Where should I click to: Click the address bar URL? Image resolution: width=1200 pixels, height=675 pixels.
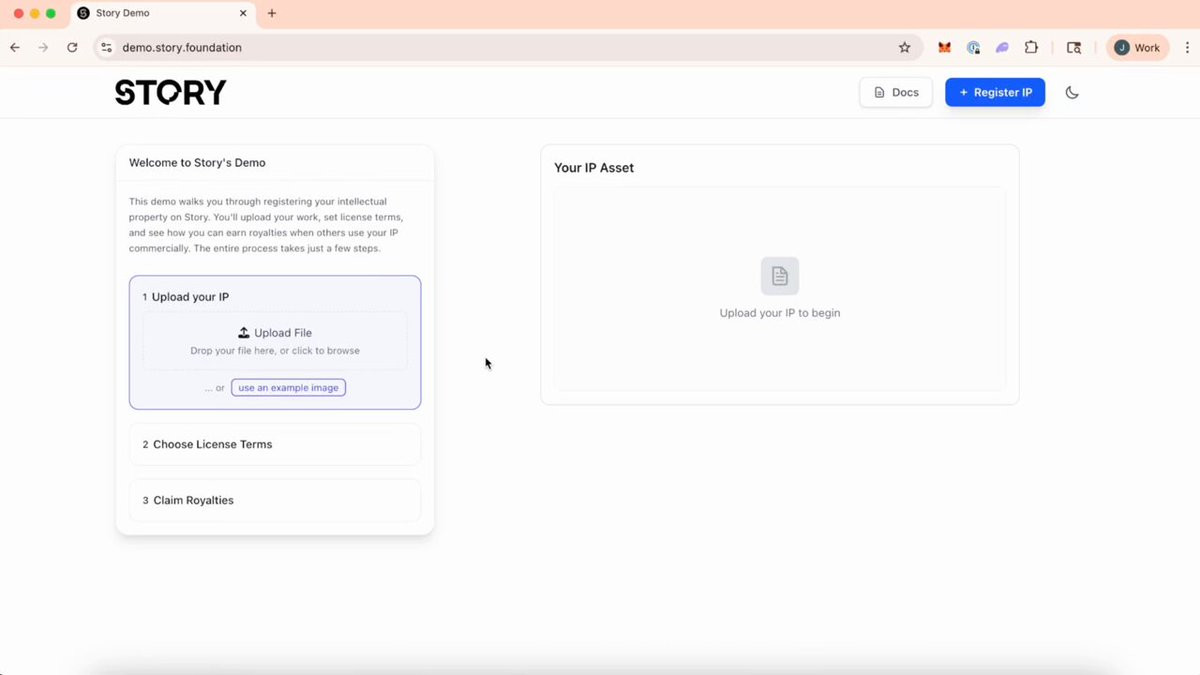(182, 47)
